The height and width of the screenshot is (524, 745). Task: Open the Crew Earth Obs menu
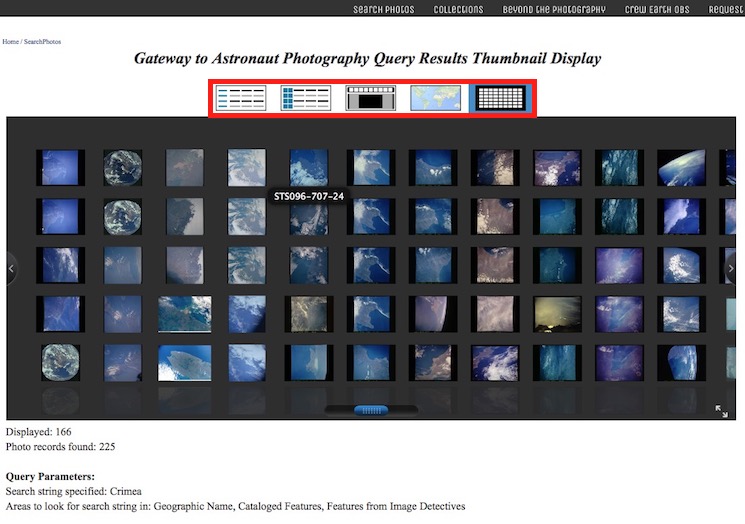click(659, 9)
